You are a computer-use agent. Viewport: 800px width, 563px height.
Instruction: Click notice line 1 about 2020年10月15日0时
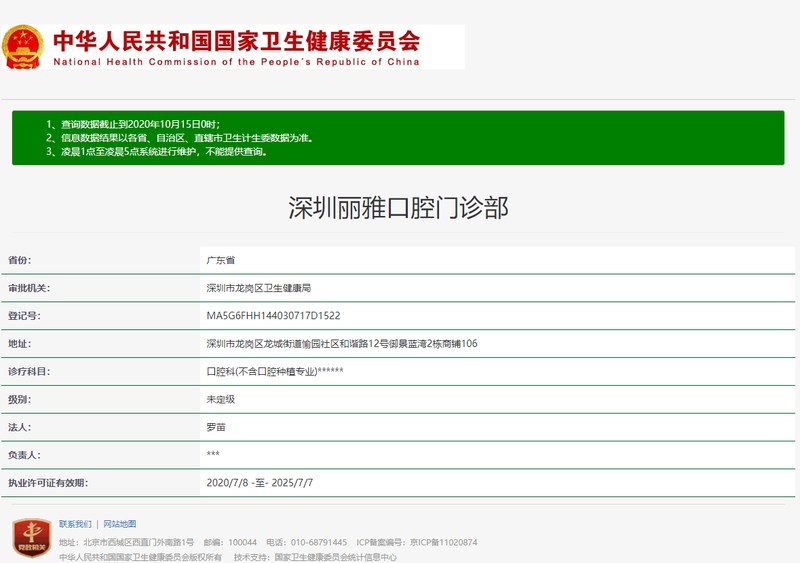pos(133,124)
